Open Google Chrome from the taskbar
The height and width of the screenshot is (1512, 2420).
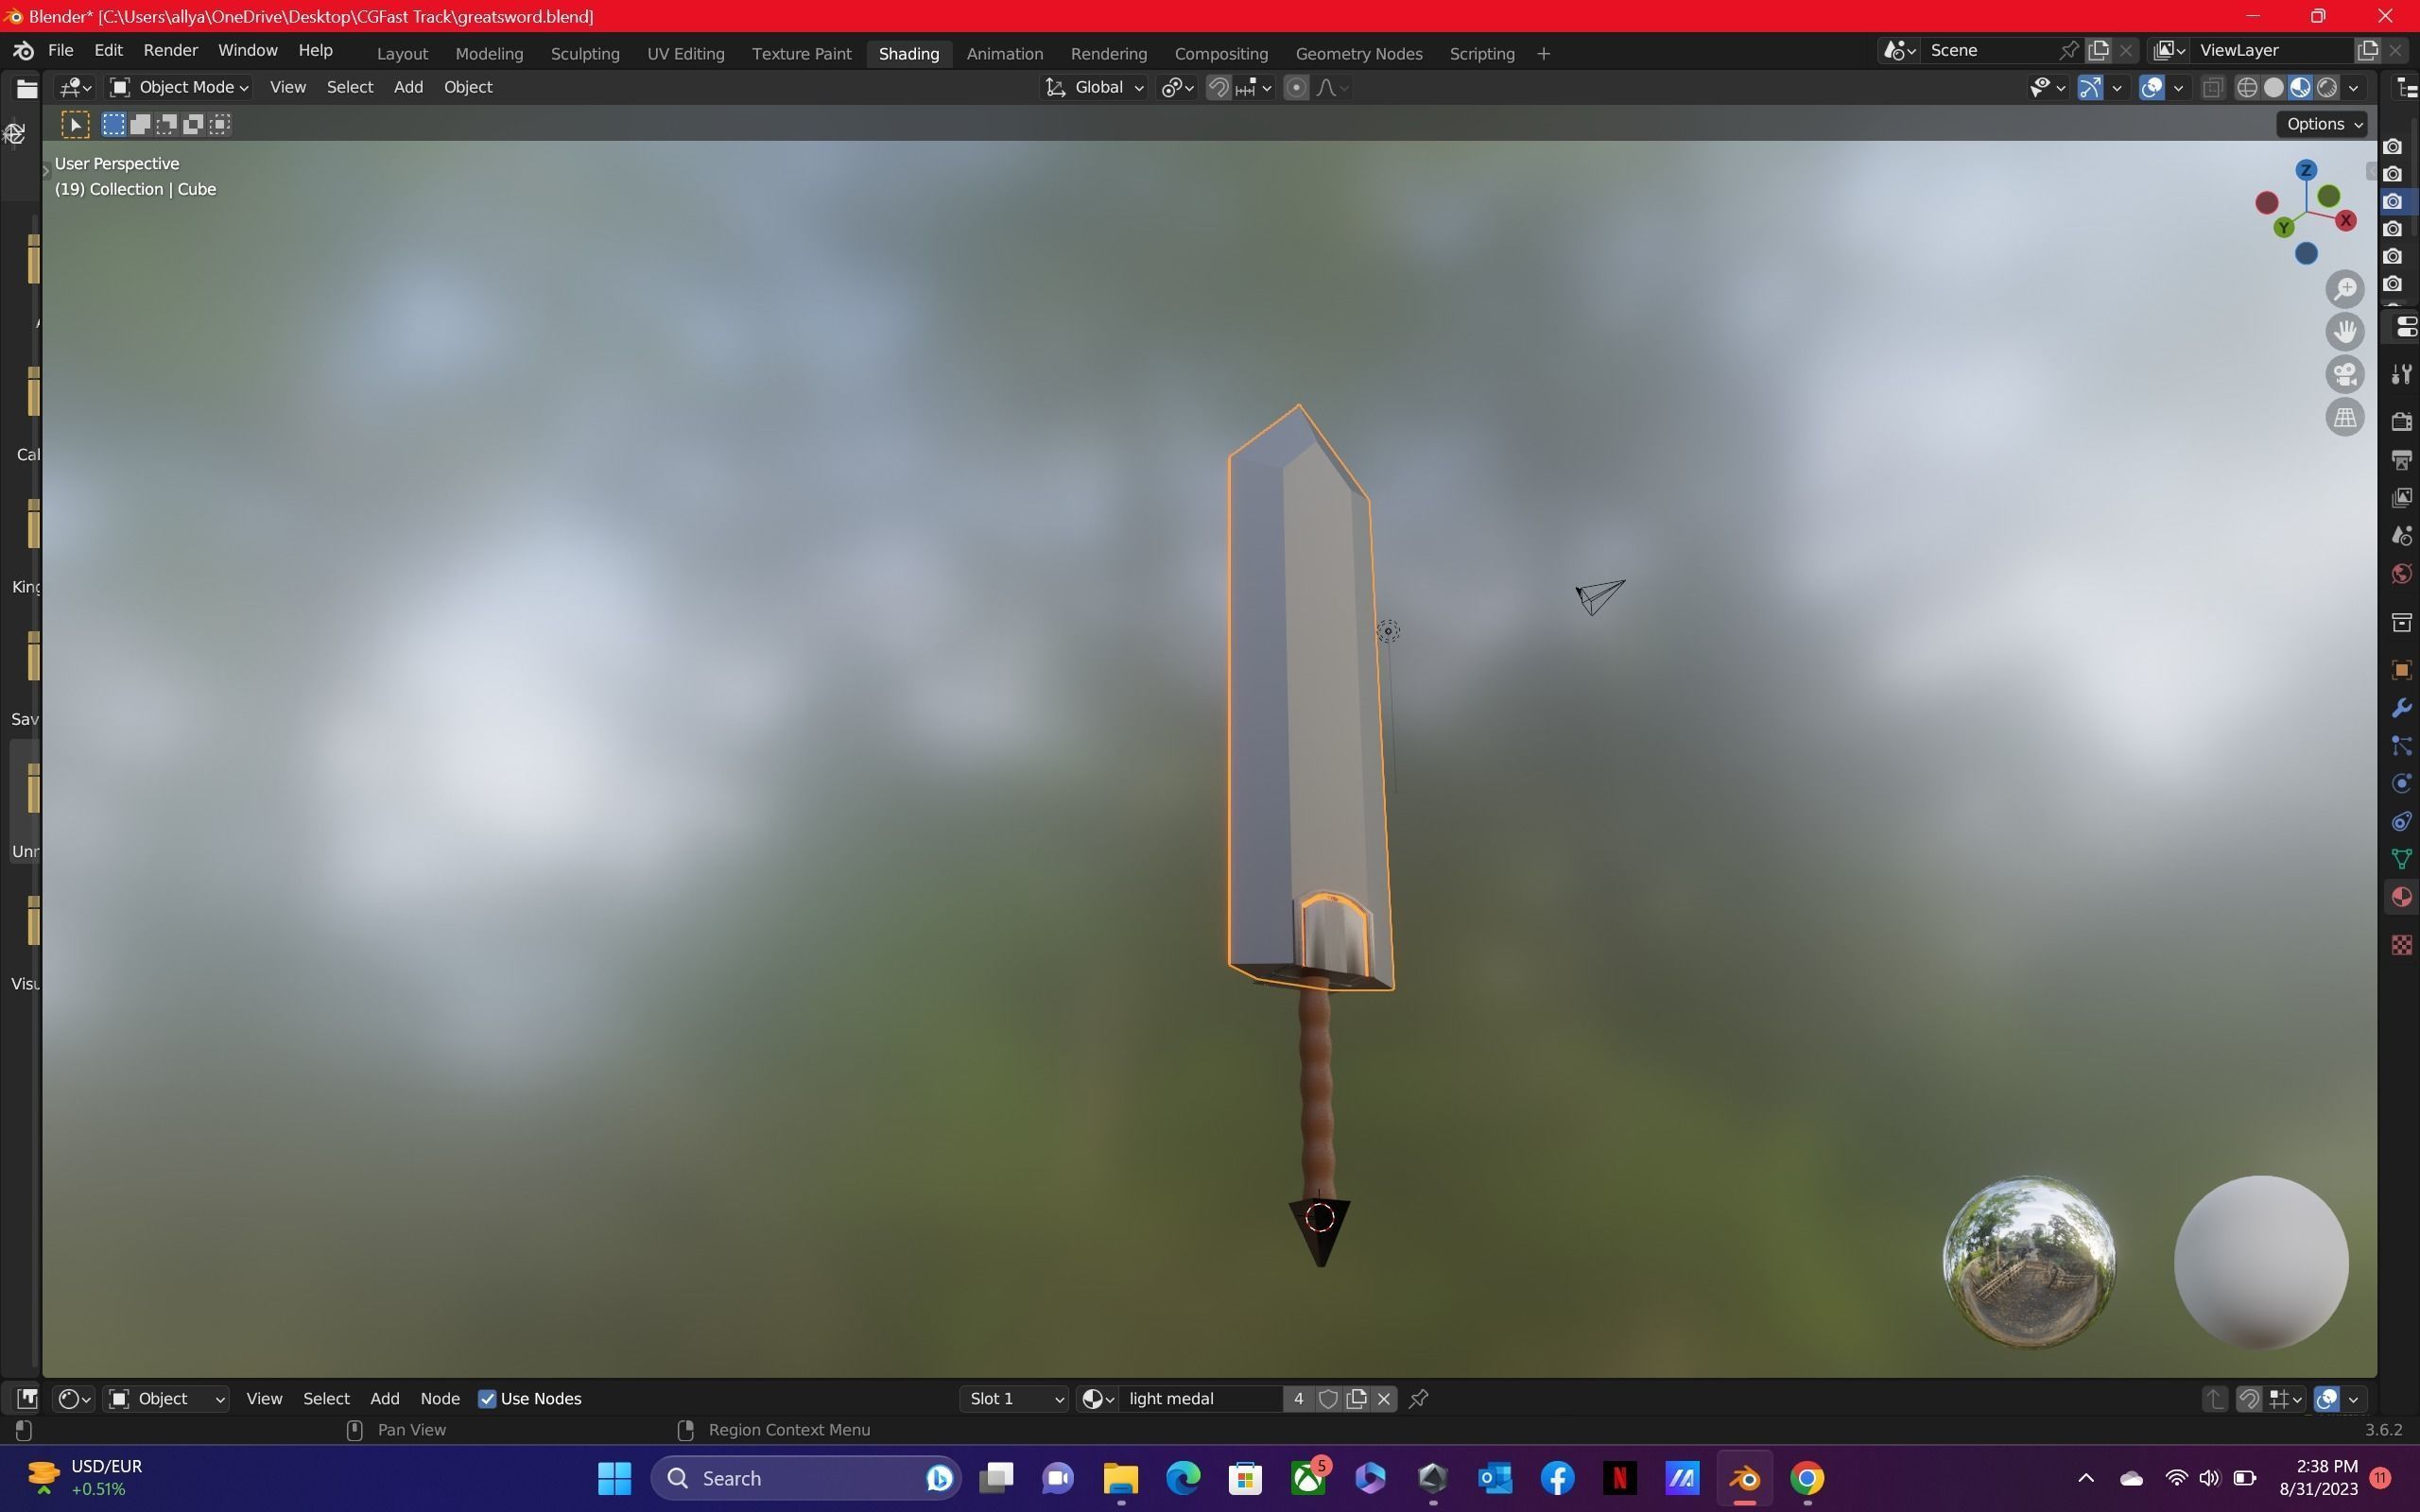[x=1806, y=1478]
